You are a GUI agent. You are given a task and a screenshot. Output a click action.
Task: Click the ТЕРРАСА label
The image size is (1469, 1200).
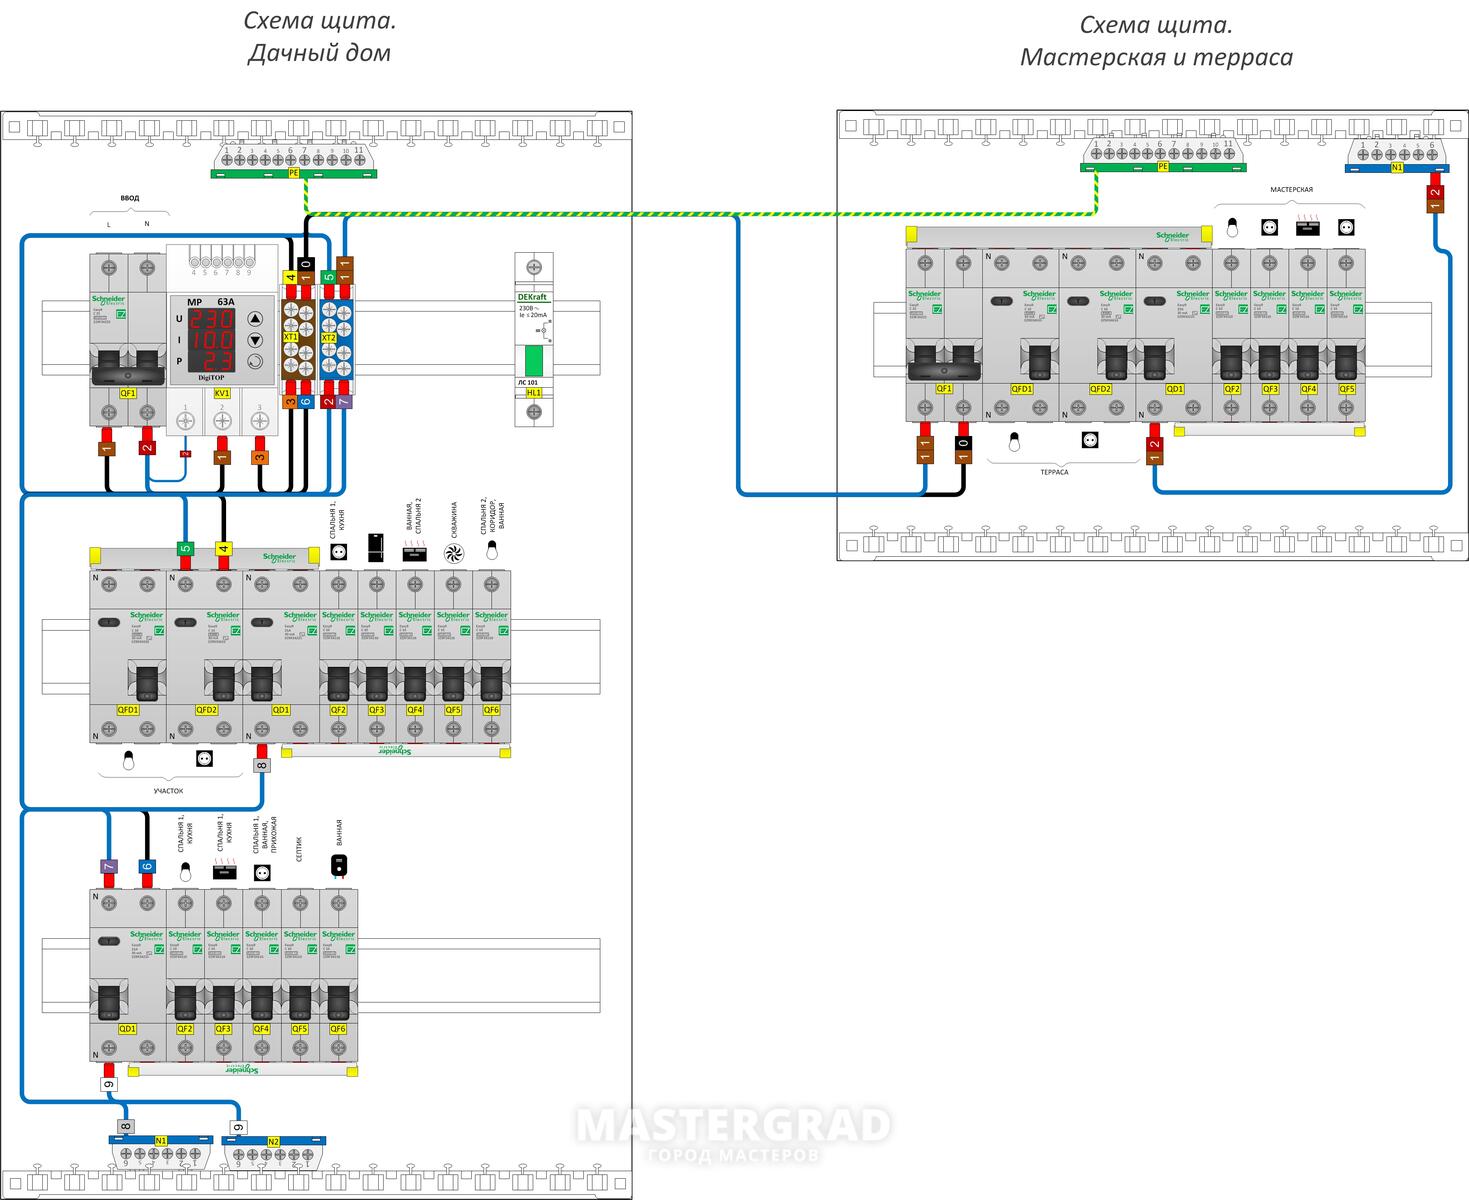click(1053, 472)
